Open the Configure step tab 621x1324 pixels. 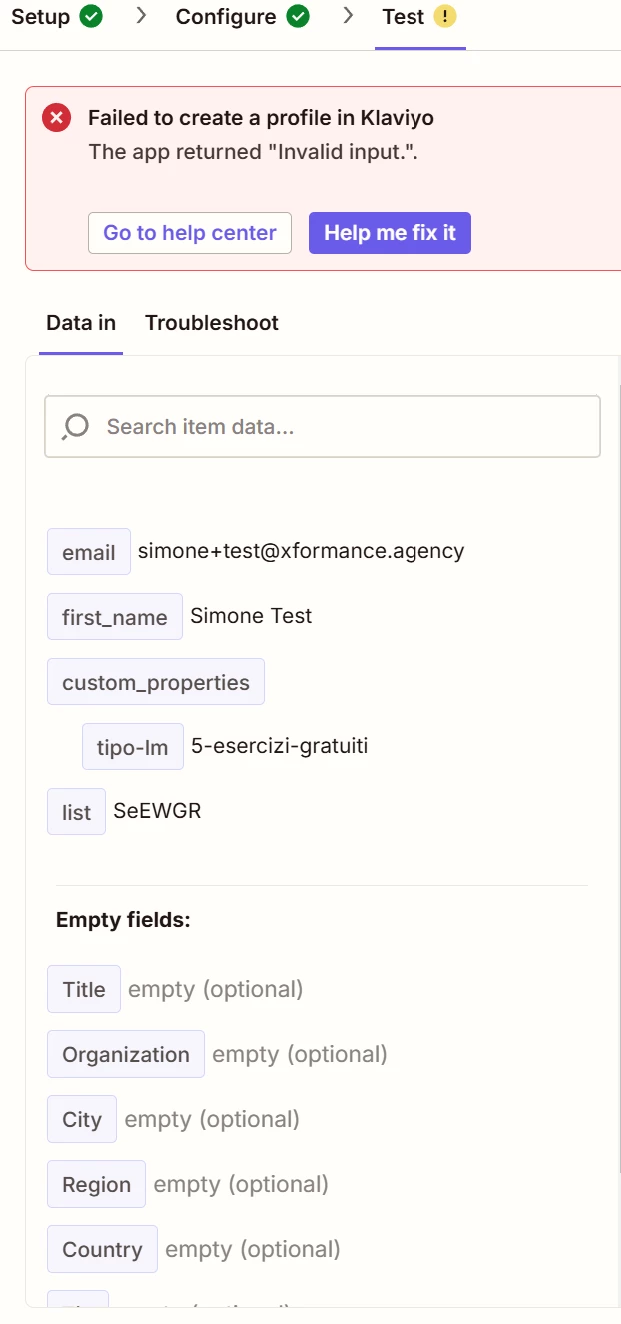242,17
